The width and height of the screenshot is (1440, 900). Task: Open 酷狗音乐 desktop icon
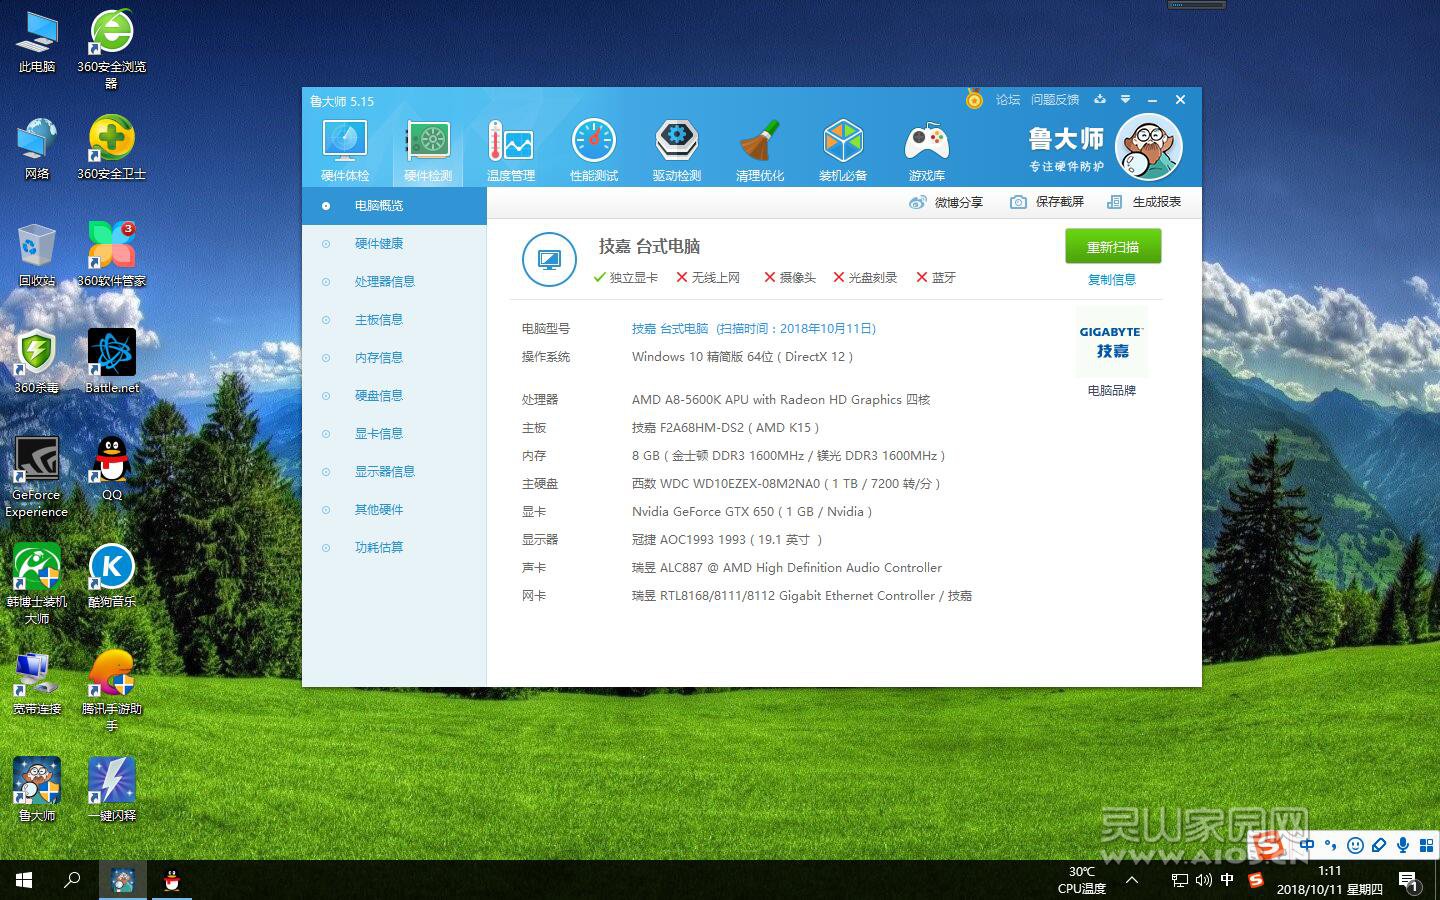pos(112,577)
